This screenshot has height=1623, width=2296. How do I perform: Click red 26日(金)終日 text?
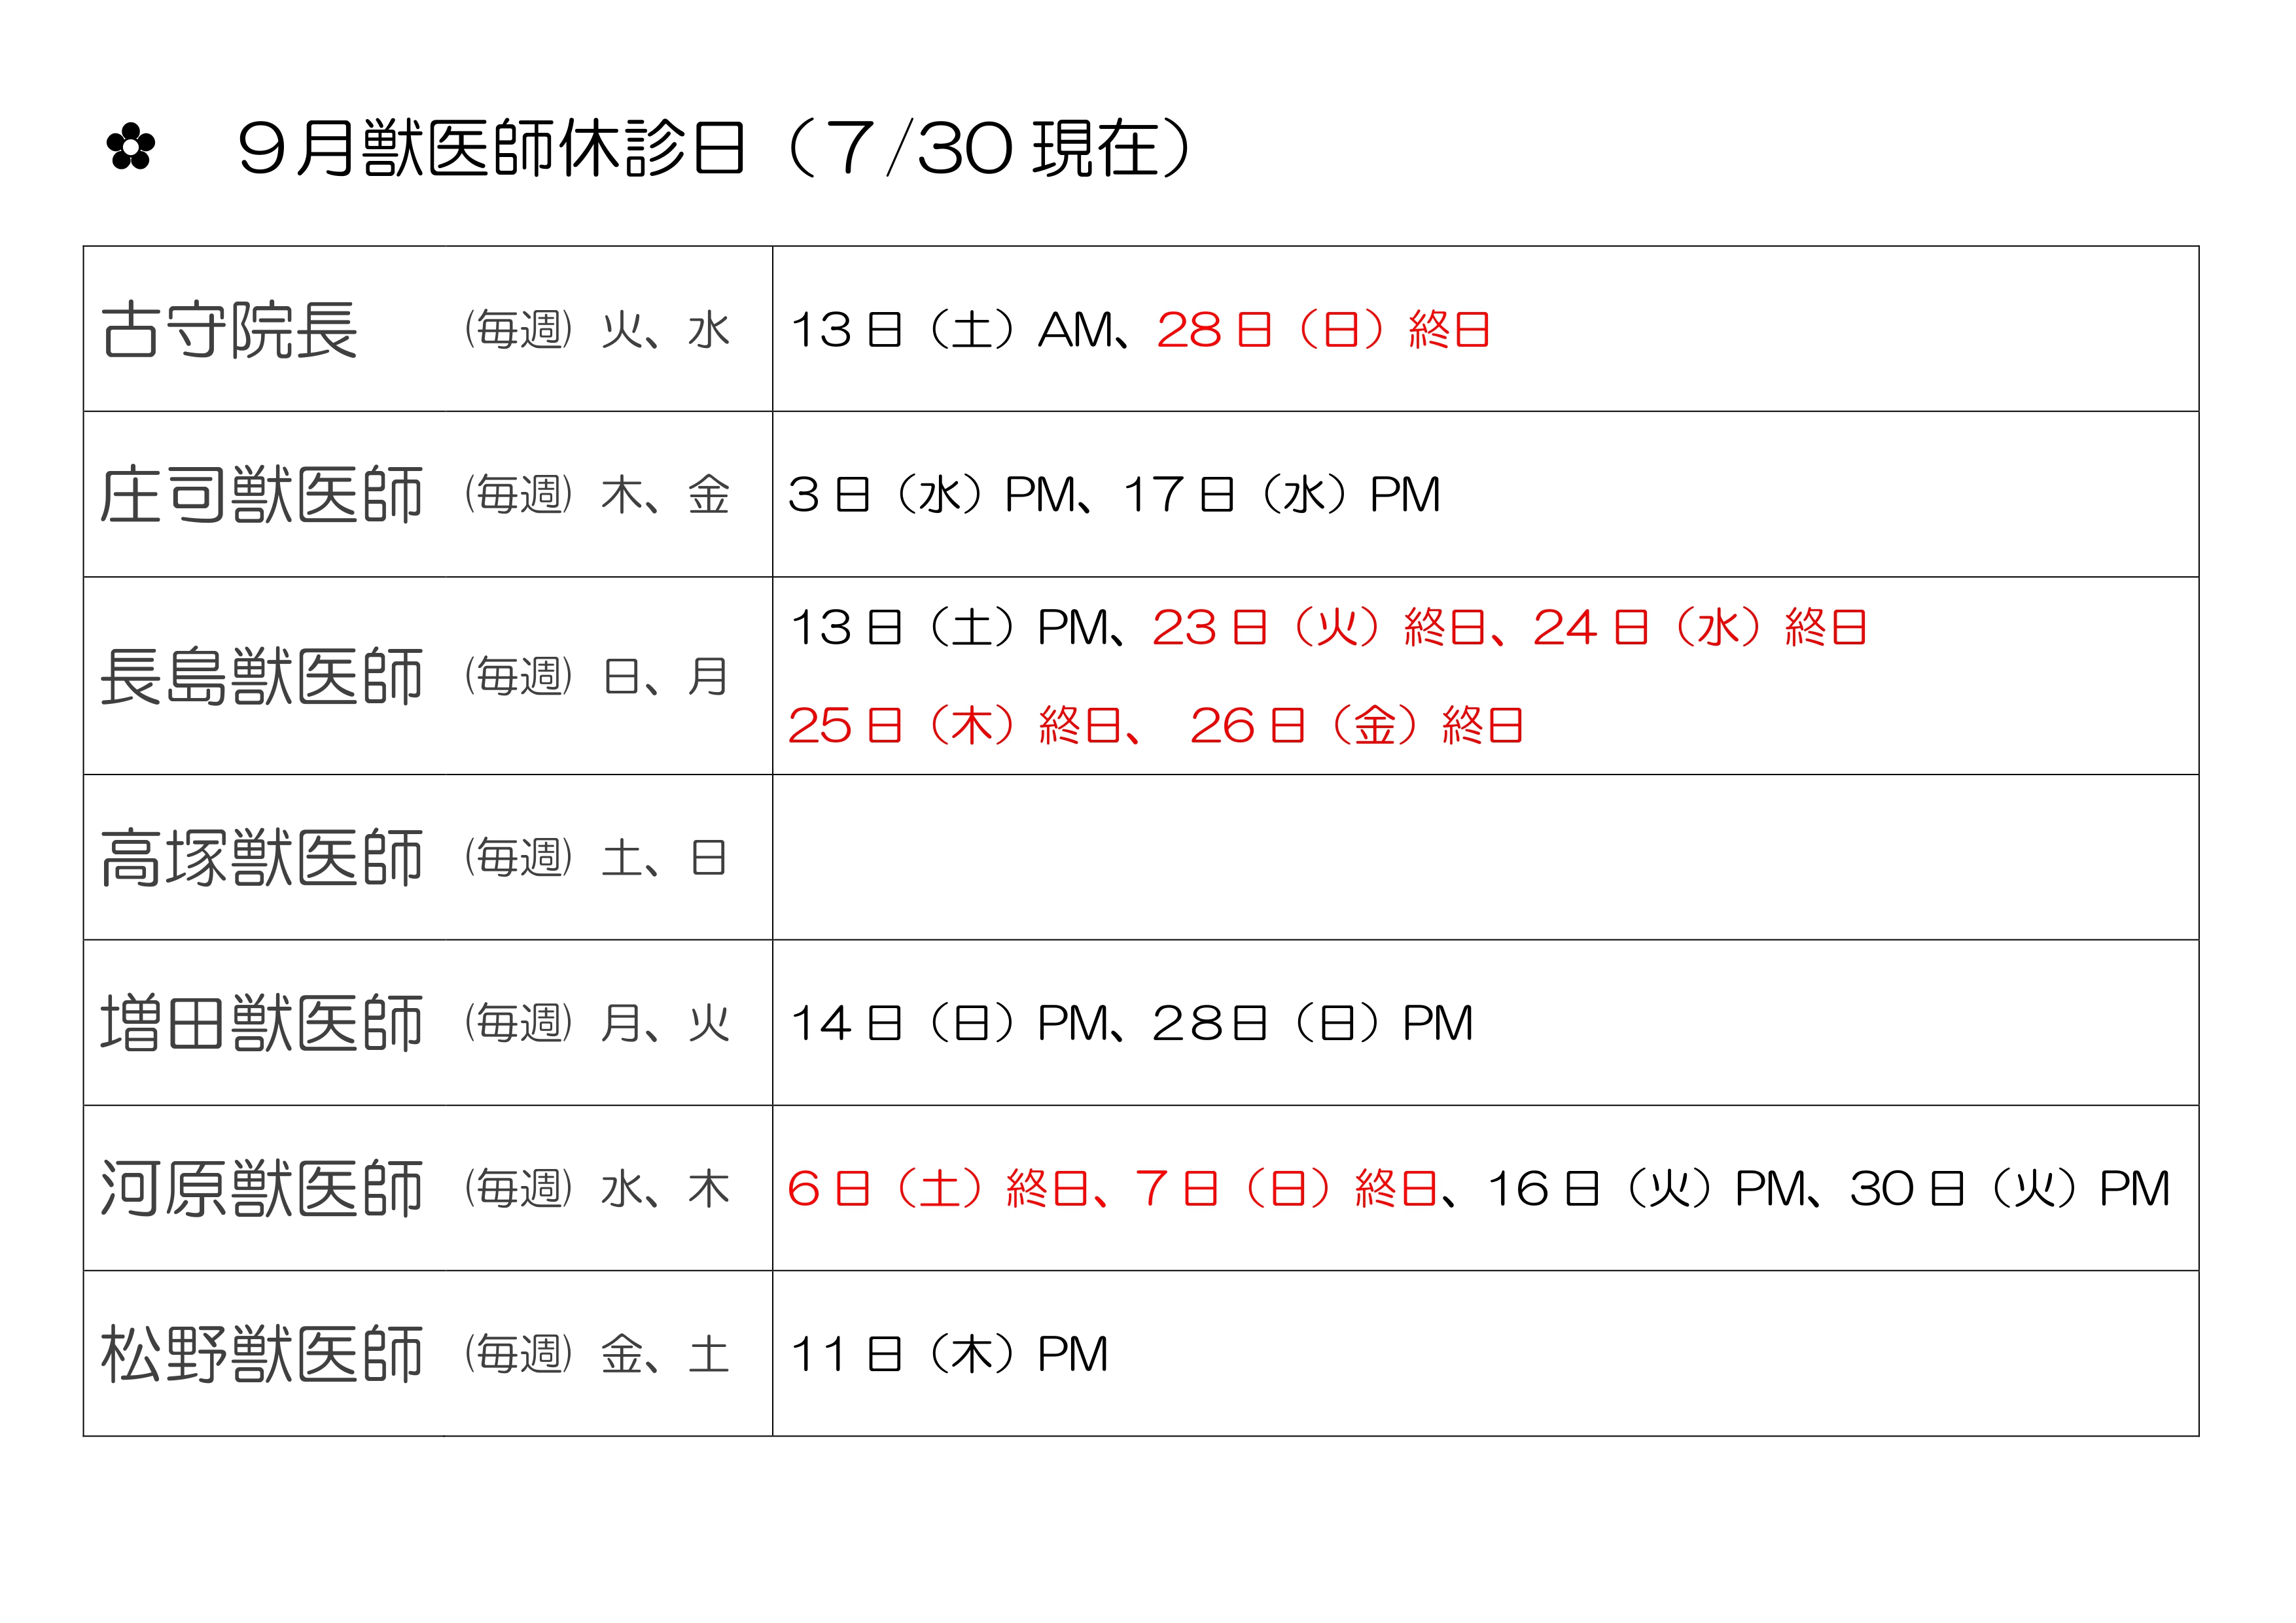tap(1357, 725)
